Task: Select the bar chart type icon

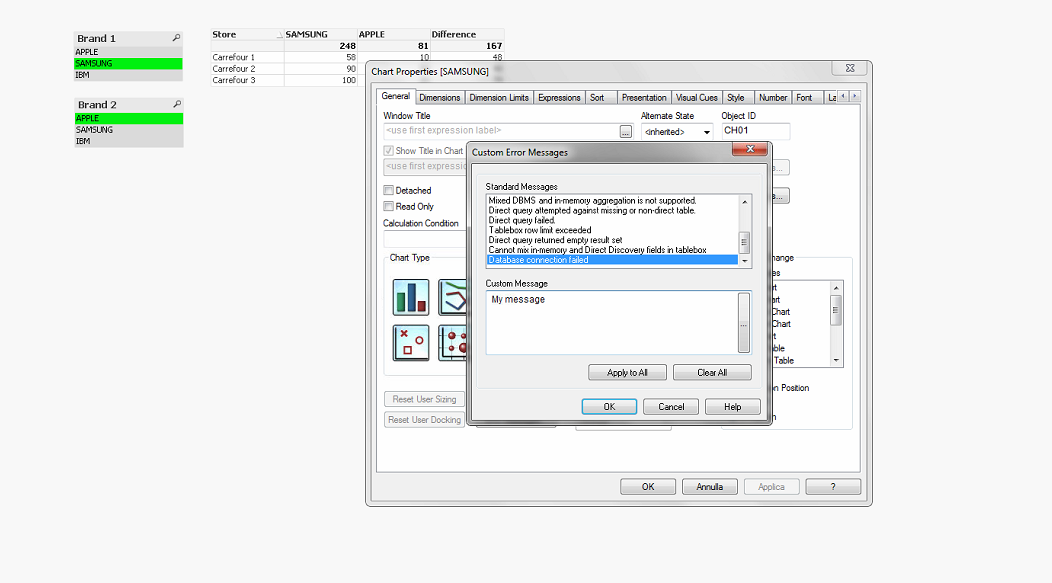Action: tap(411, 297)
